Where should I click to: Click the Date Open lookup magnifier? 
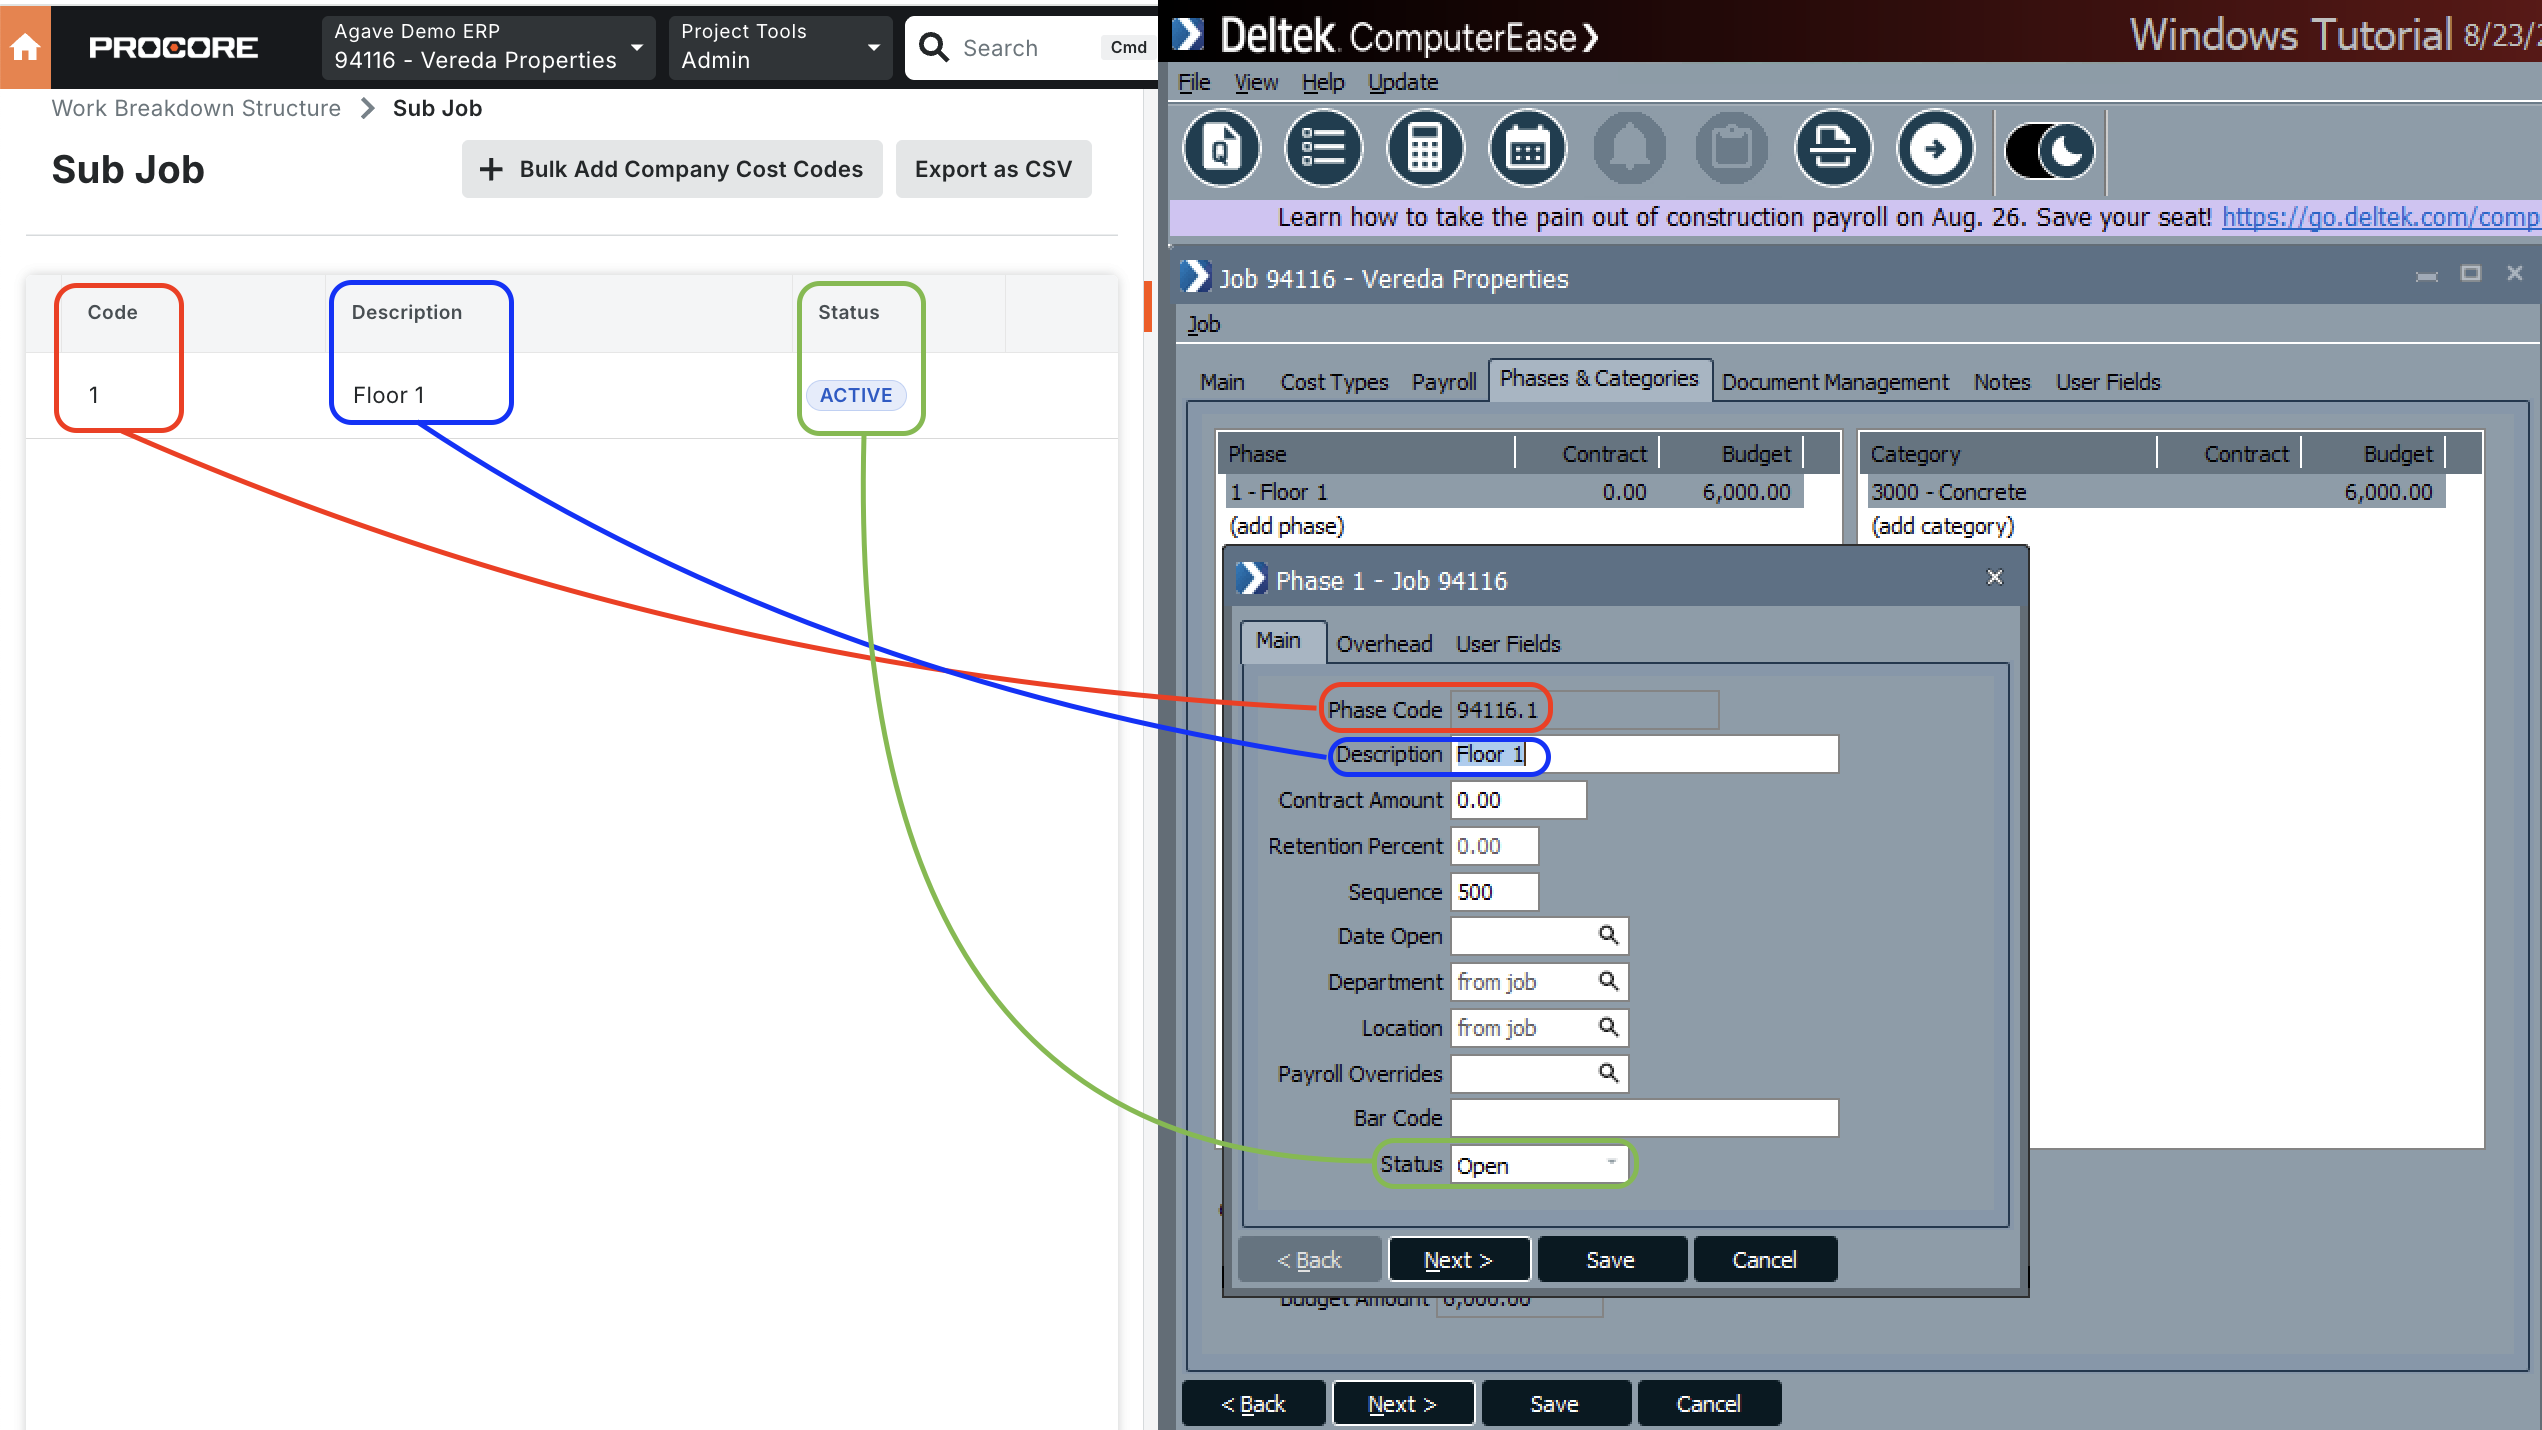click(x=1608, y=935)
